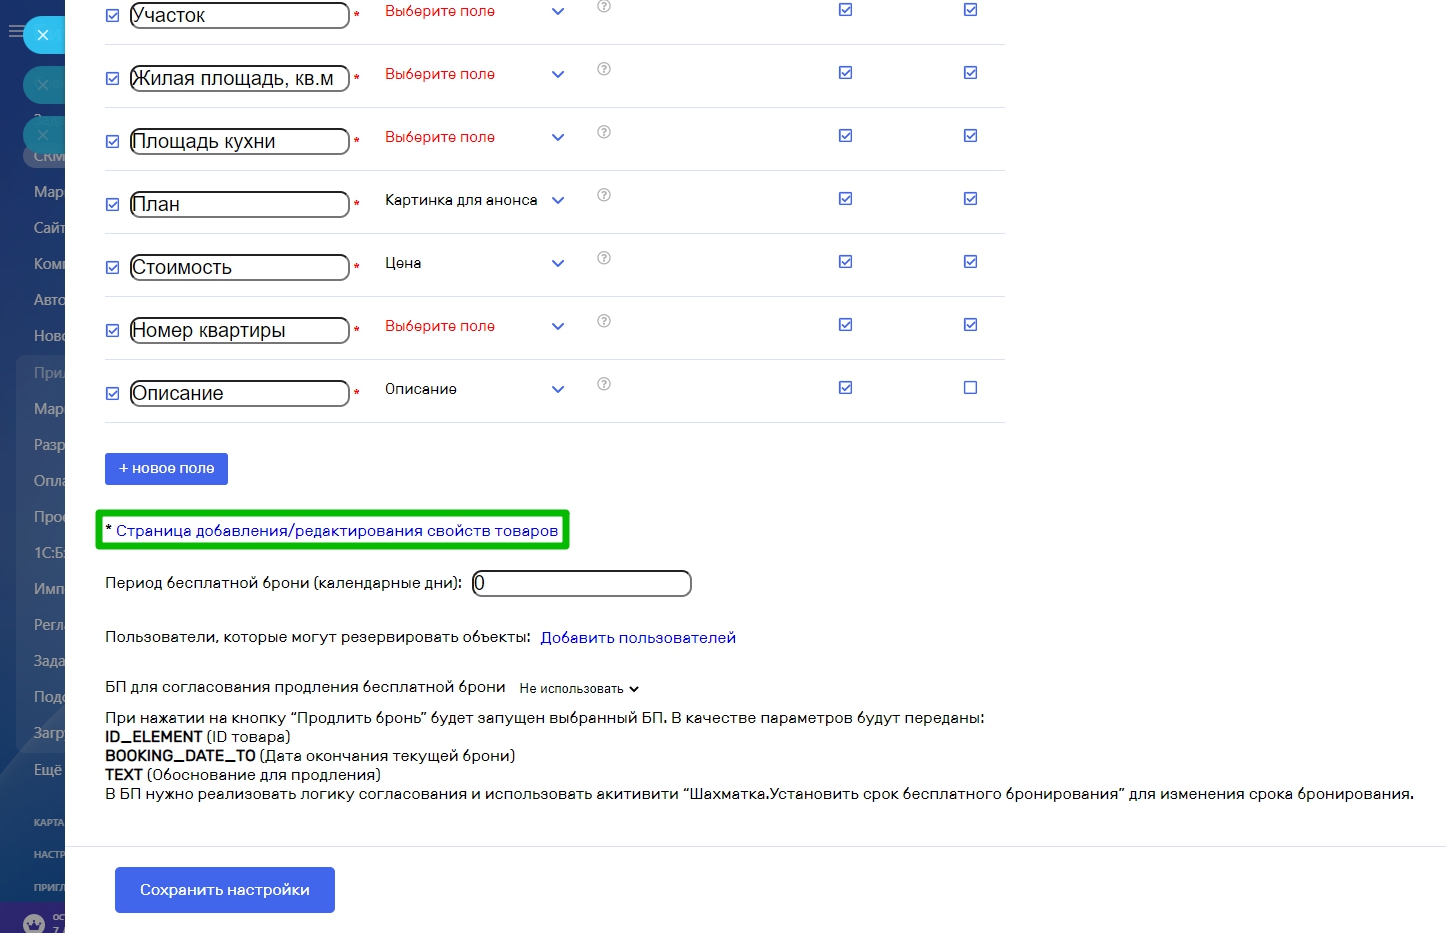Image resolution: width=1446 pixels, height=933 pixels.
Task: Disable the checkbox left of План
Action: pyautogui.click(x=113, y=205)
